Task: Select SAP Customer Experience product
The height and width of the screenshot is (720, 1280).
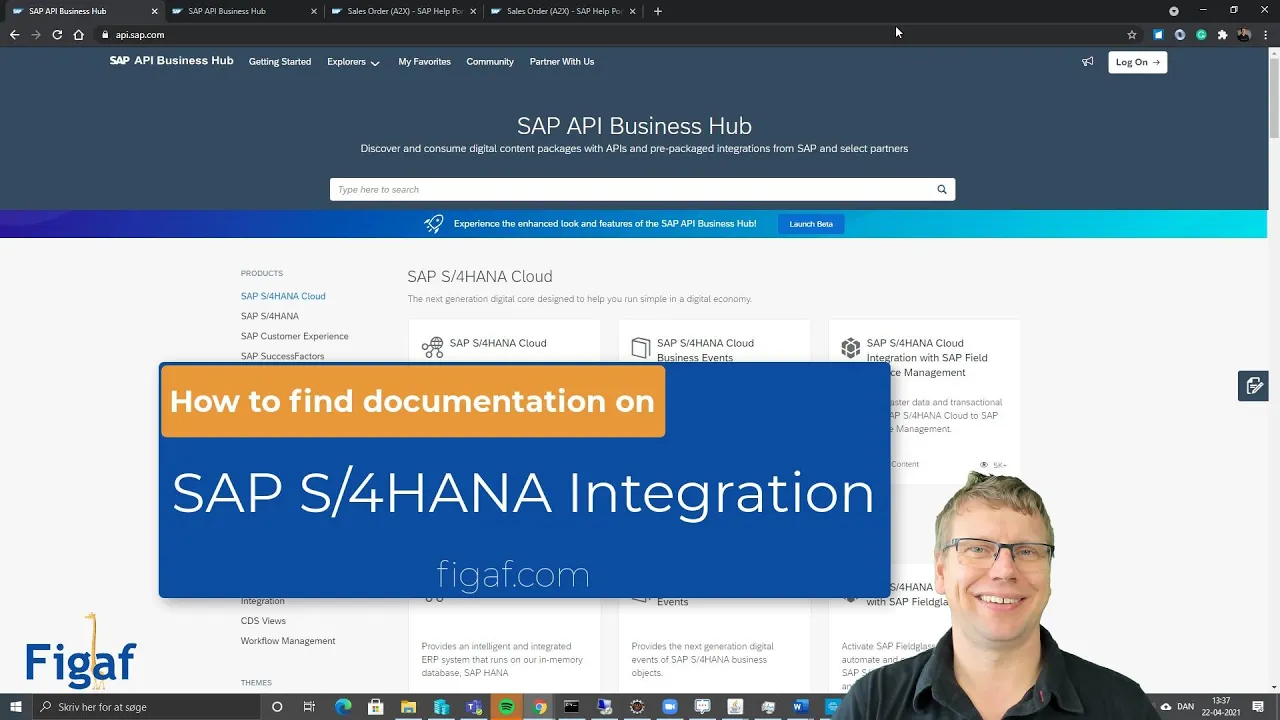Action: [295, 336]
